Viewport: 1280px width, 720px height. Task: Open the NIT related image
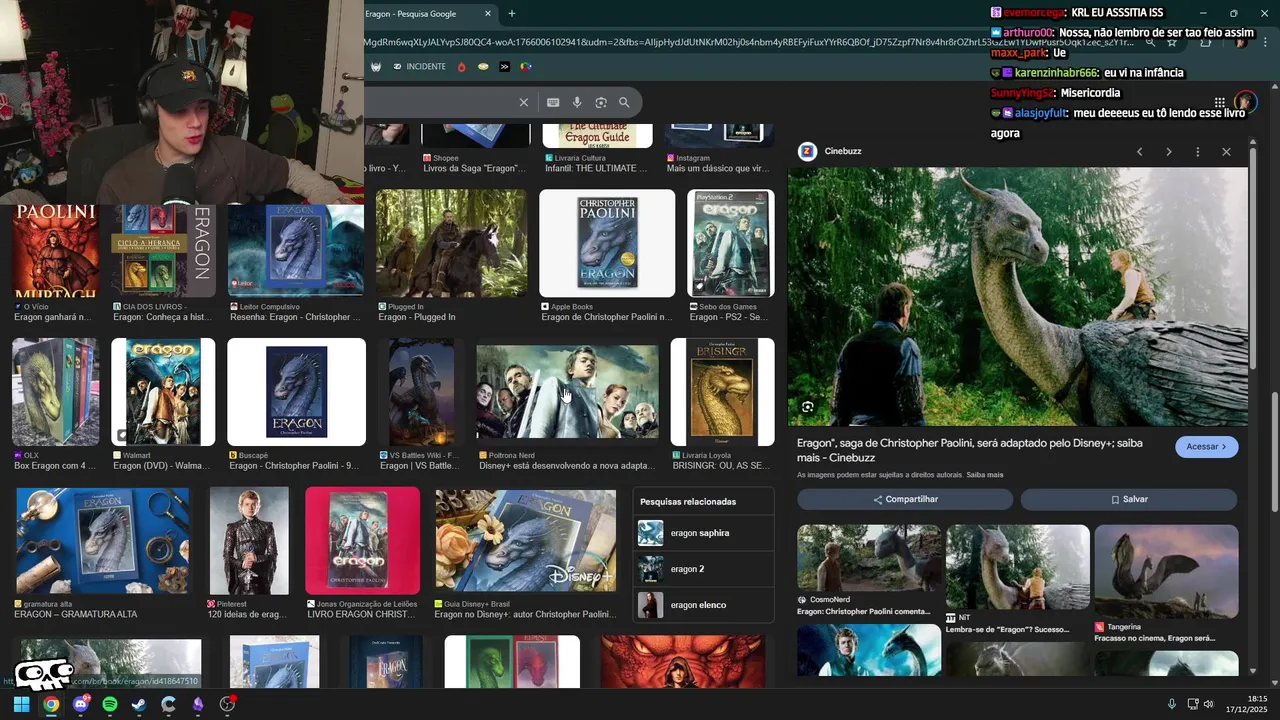click(x=1018, y=567)
